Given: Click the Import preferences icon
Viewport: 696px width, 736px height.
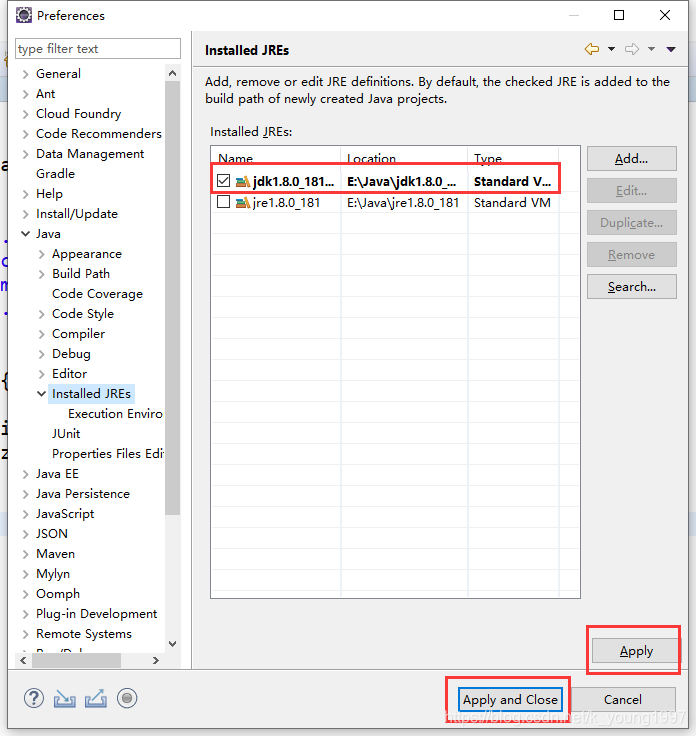Looking at the screenshot, I should pos(64,698).
